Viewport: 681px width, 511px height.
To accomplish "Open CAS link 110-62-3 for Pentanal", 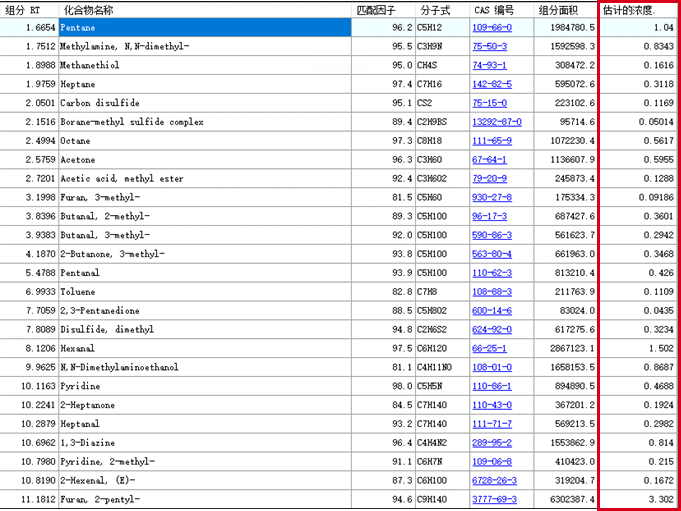I will coord(492,273).
